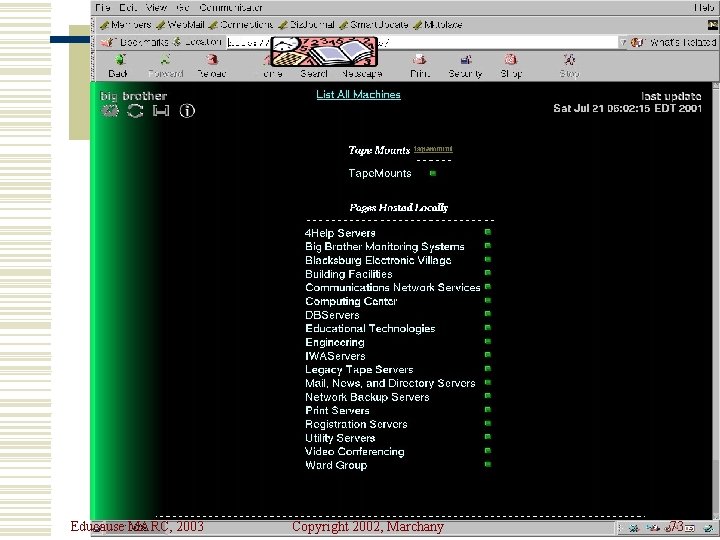Viewport: 720px width, 540px height.
Task: Open the Communicator menu
Action: click(x=231, y=7)
